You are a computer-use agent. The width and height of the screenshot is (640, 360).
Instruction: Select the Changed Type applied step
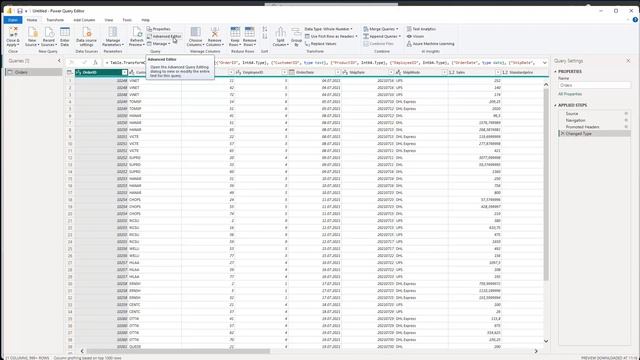pyautogui.click(x=594, y=133)
